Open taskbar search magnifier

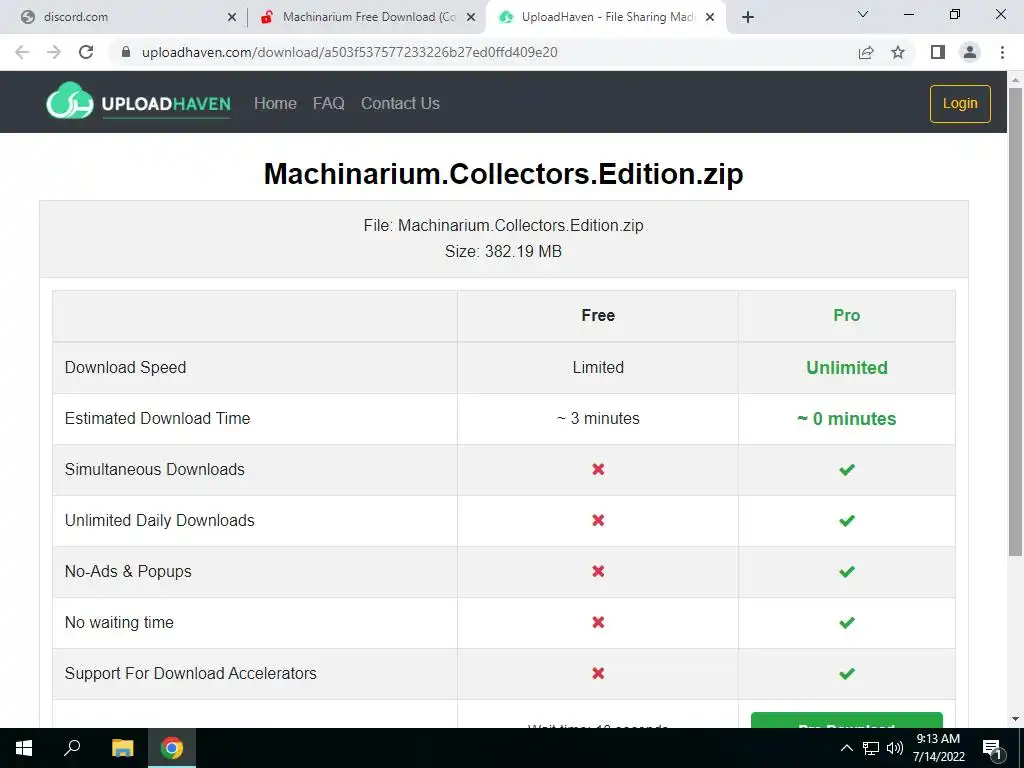[72, 748]
